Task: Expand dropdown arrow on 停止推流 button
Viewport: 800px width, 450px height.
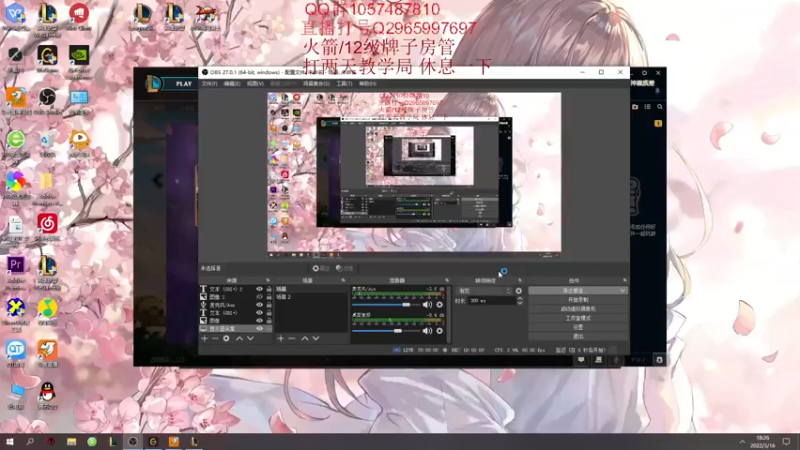Action: click(623, 290)
